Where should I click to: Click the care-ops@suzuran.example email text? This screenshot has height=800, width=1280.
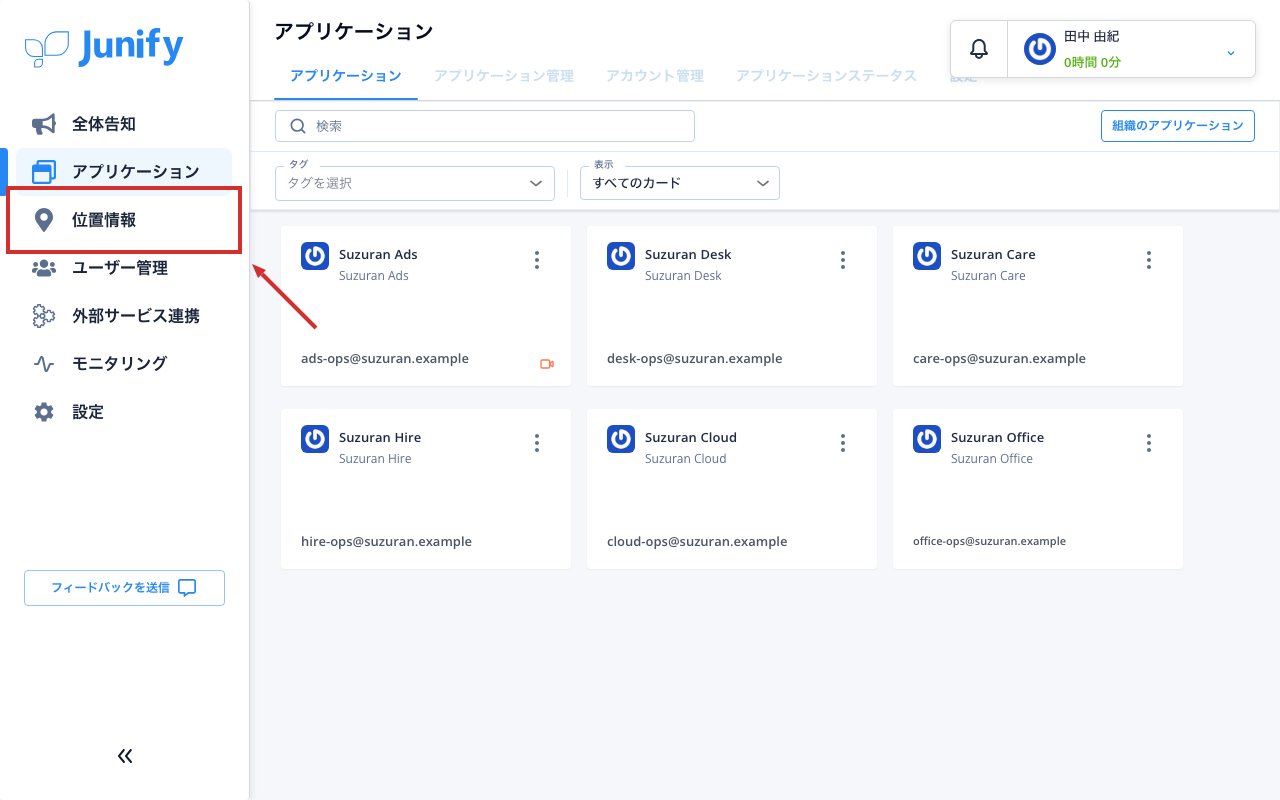coord(999,359)
